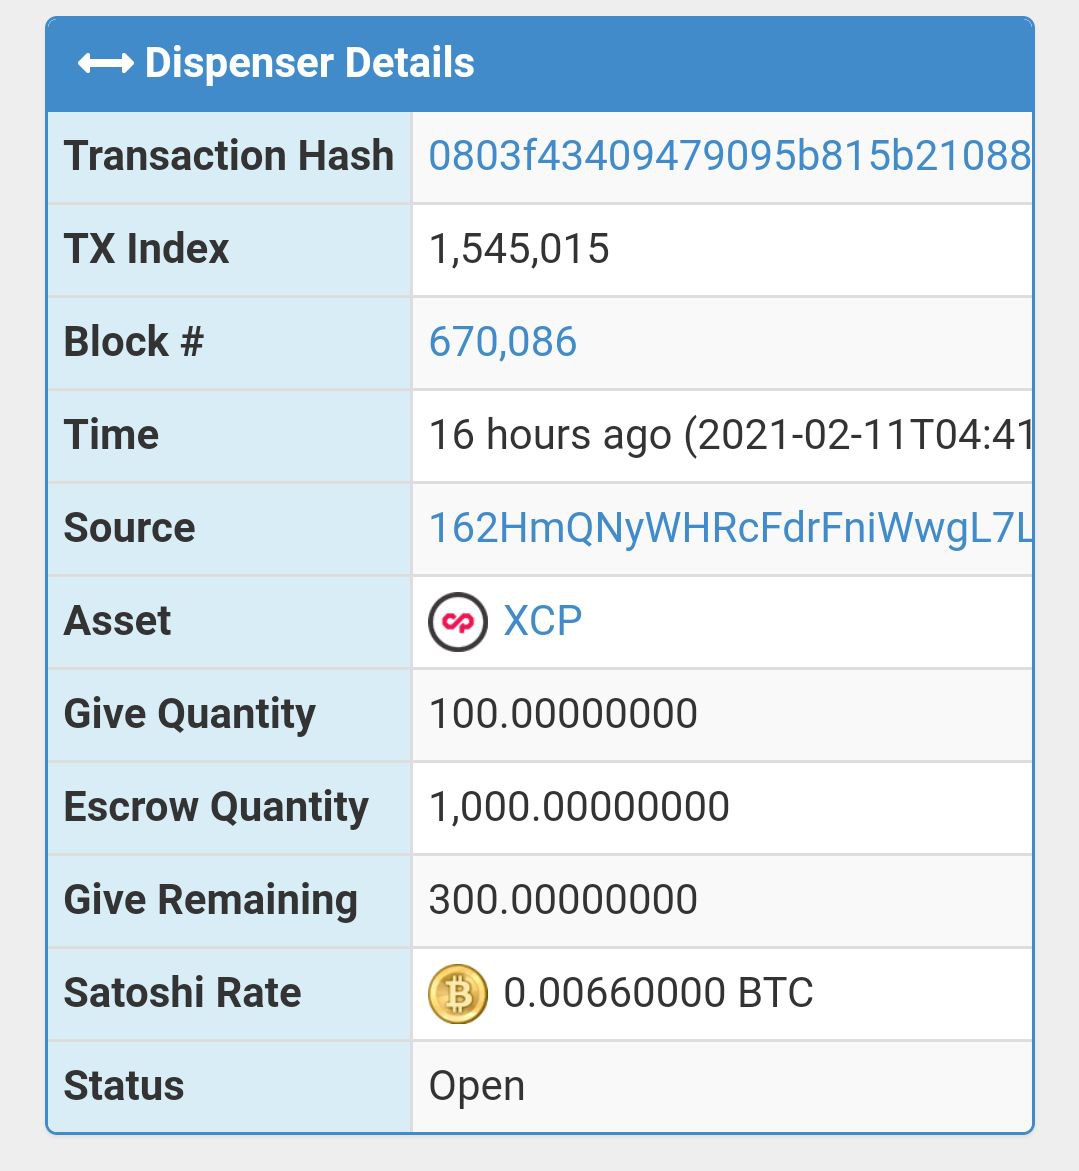Open block 670,086 link
The image size is (1079, 1171).
pyautogui.click(x=503, y=342)
